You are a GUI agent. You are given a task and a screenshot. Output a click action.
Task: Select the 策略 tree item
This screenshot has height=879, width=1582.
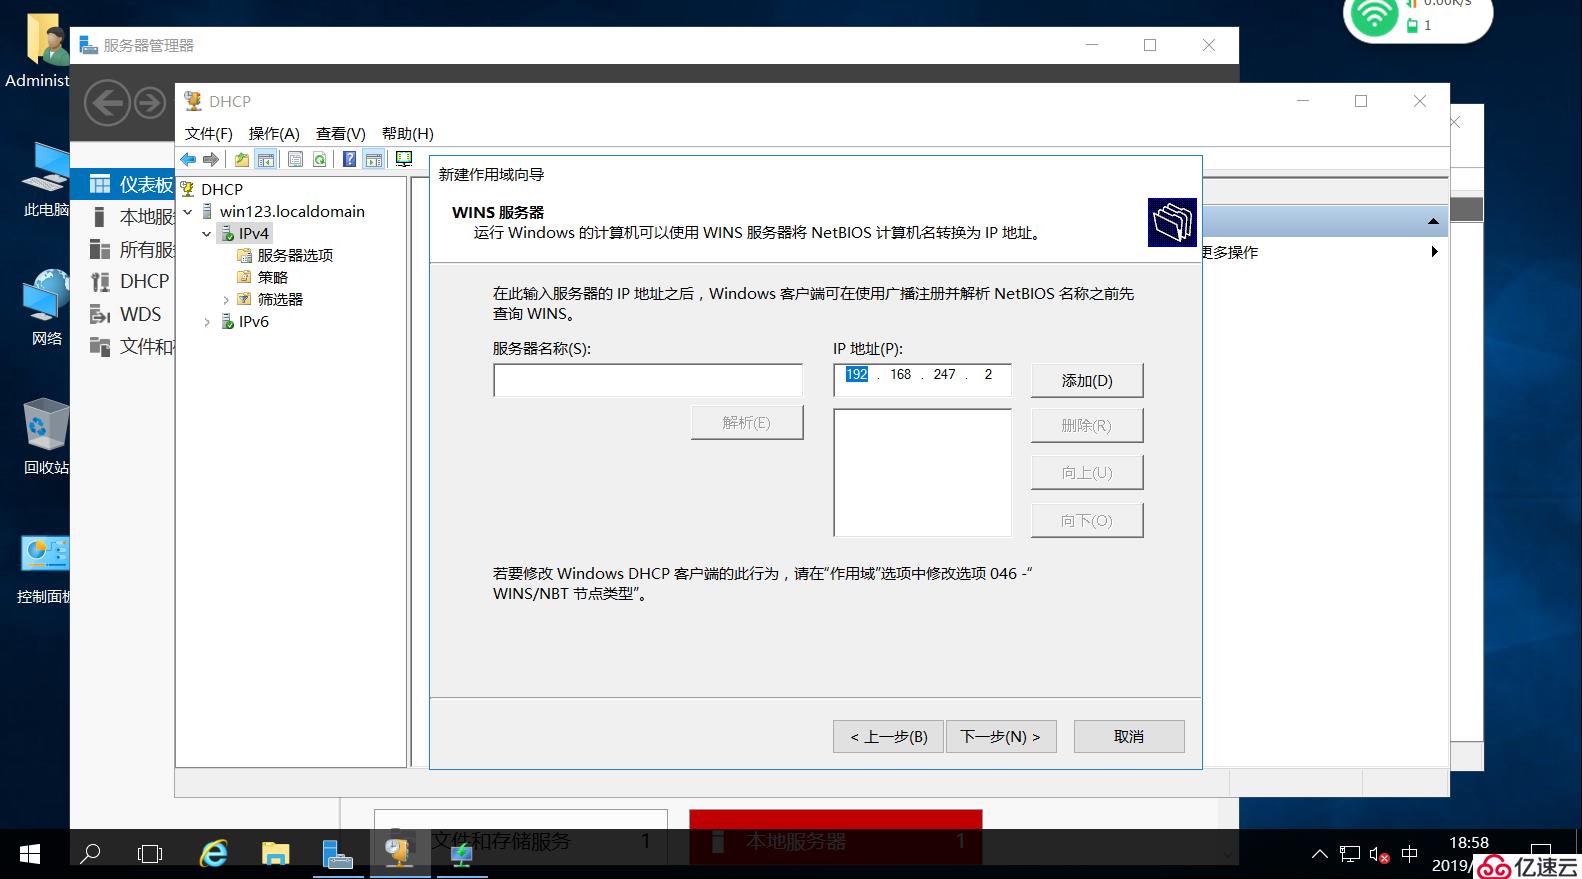pos(272,277)
